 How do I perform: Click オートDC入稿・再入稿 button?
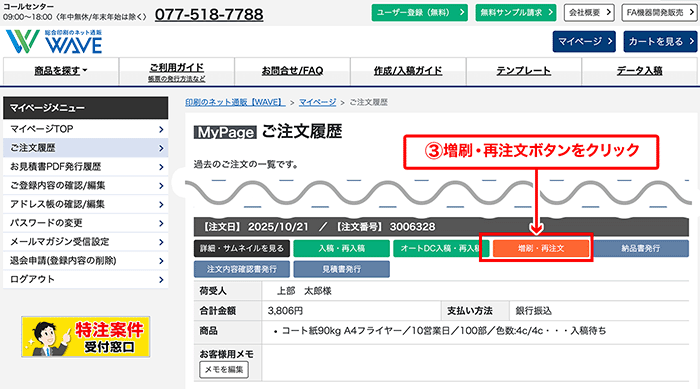[440, 248]
